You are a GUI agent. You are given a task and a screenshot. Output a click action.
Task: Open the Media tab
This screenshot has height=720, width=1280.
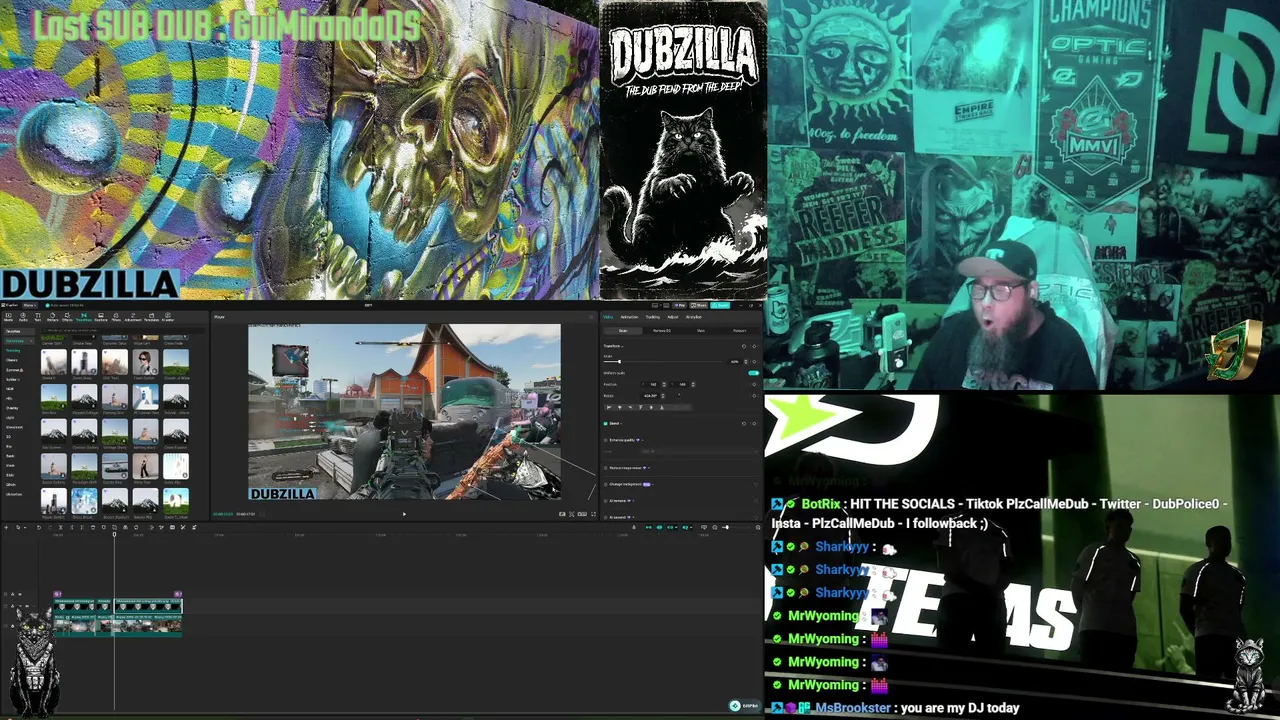(x=9, y=317)
